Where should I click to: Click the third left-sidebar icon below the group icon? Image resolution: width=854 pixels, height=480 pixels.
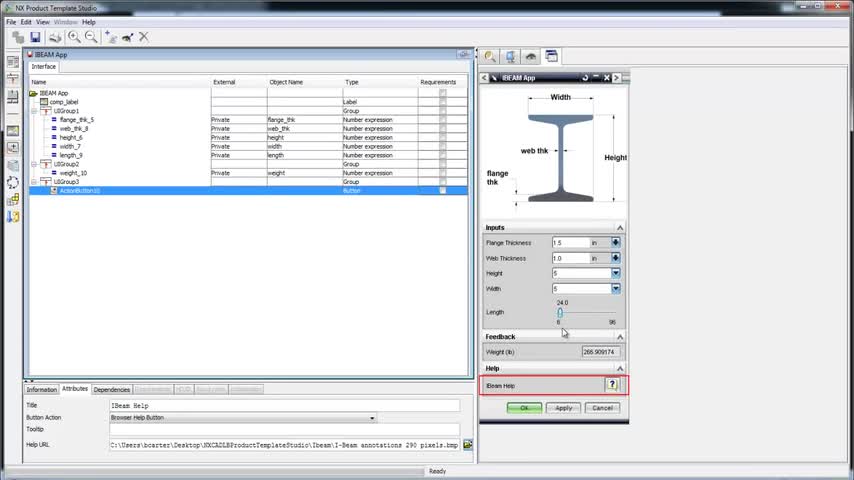click(13, 96)
